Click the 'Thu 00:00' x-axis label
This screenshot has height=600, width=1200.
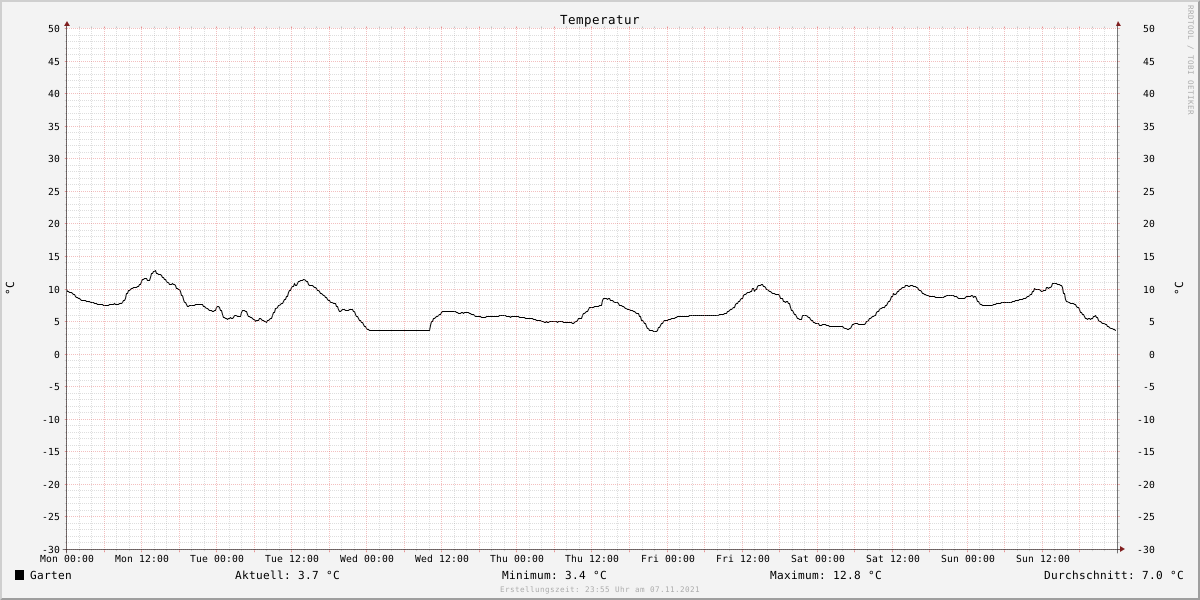pyautogui.click(x=517, y=559)
